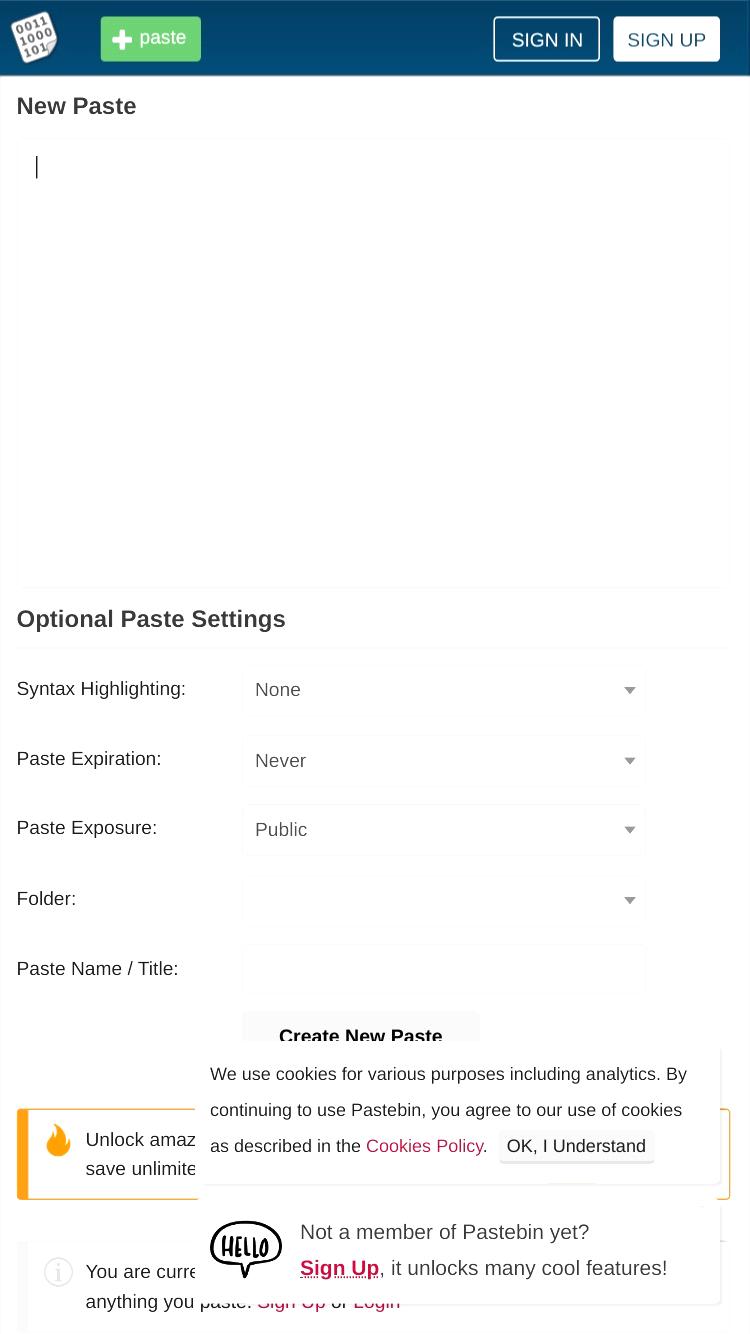Click the Optional Paste Settings heading
Screen dimensions: 750x1334
point(151,619)
